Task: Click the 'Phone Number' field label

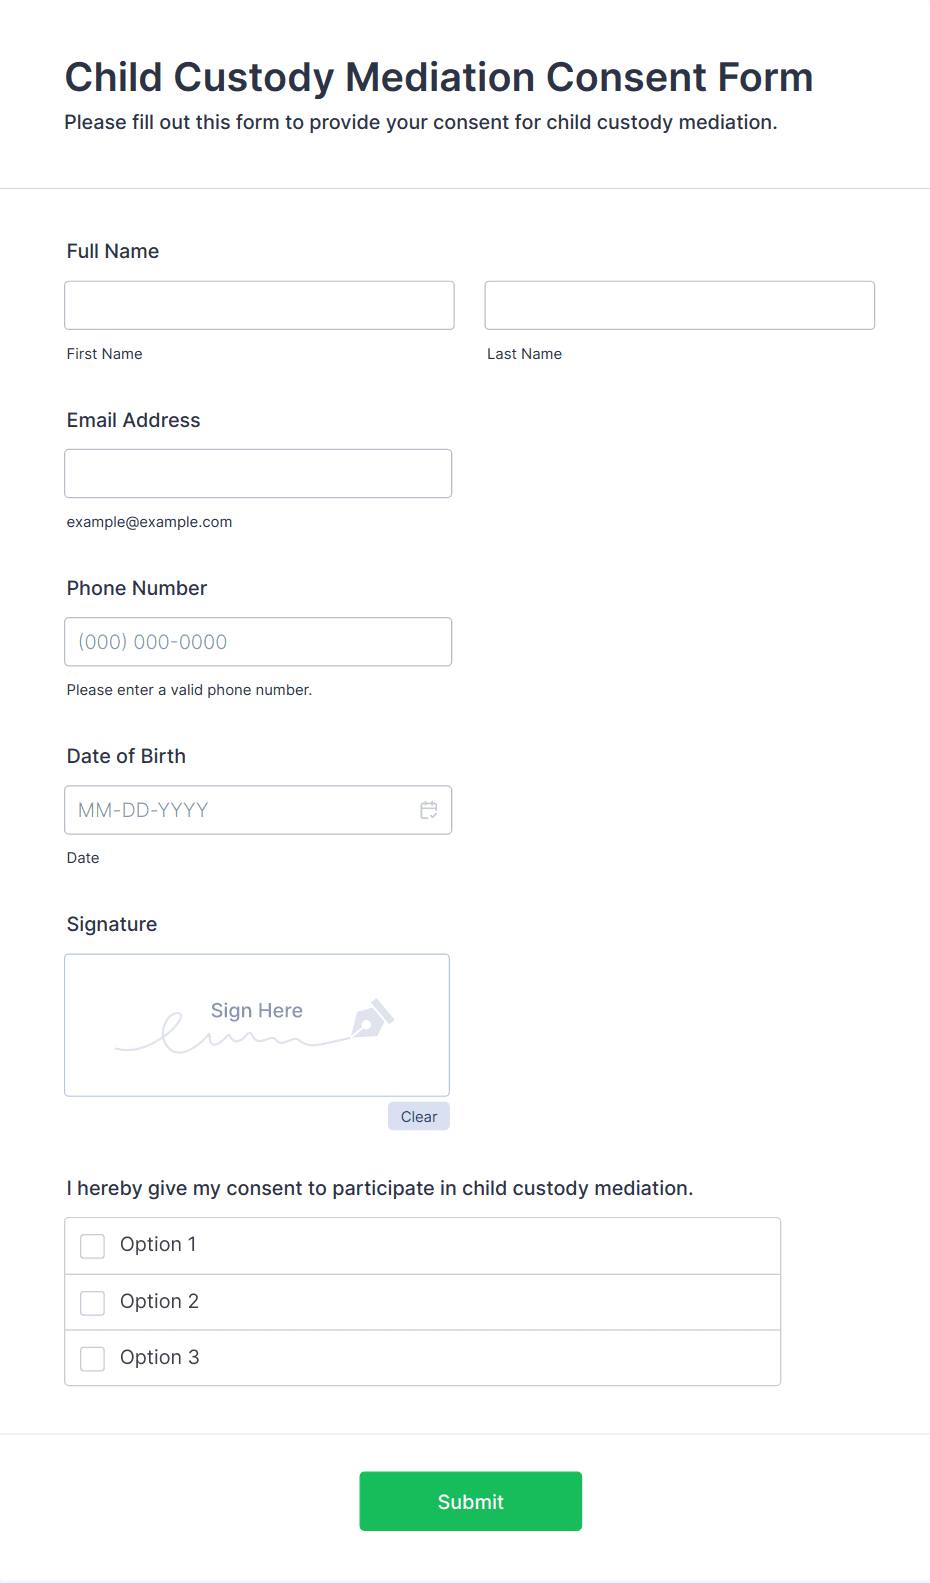Action: tap(137, 588)
